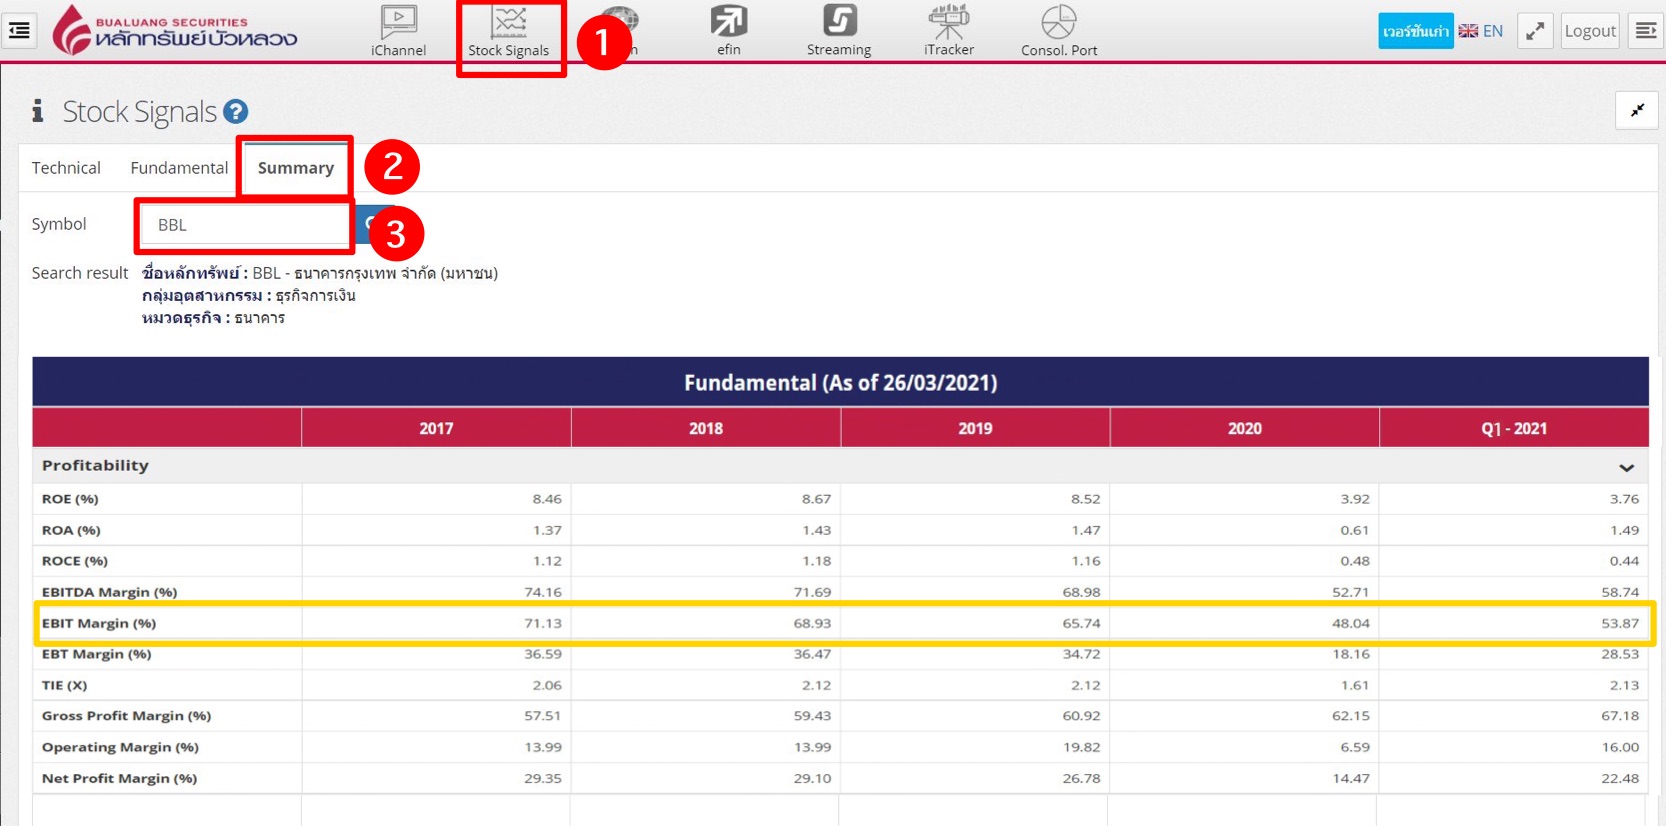The image size is (1666, 826).
Task: Click the Profitability section title
Action: pyautogui.click(x=95, y=465)
